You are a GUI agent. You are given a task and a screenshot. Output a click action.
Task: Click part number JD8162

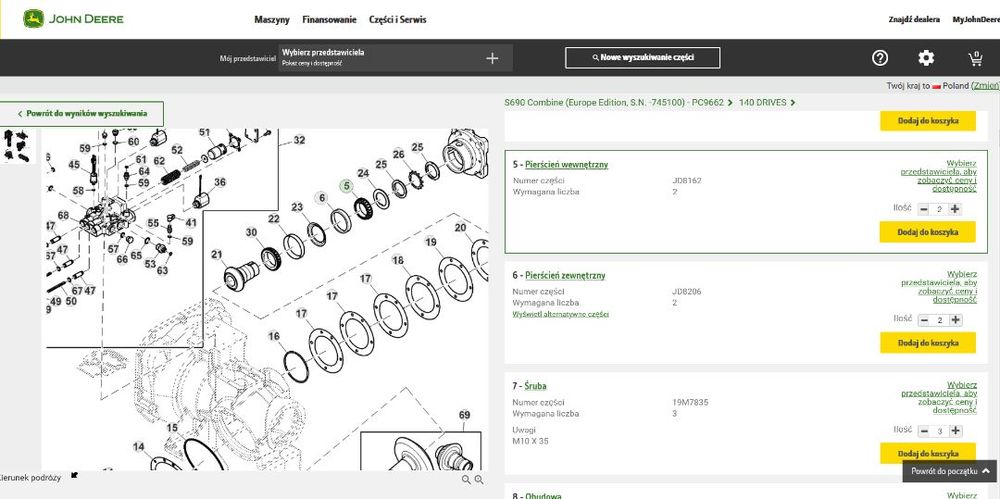686,181
